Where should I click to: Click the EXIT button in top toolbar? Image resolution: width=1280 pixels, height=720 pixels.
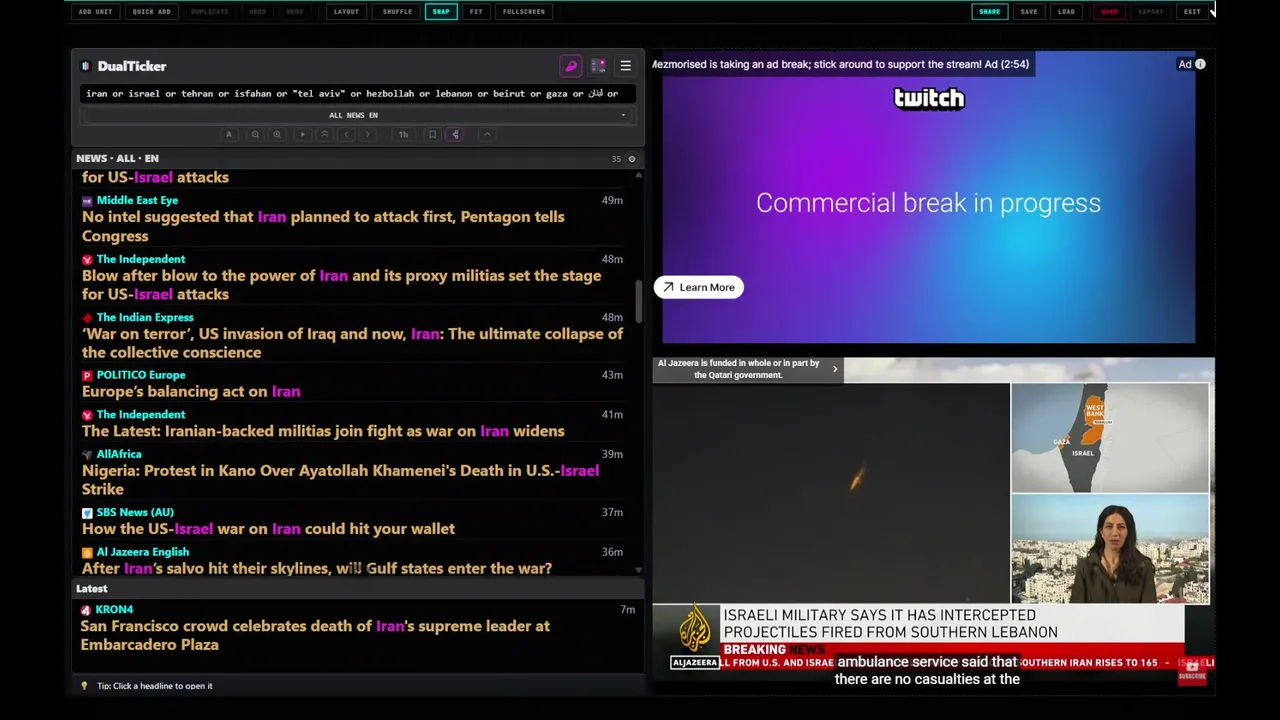pyautogui.click(x=1192, y=12)
